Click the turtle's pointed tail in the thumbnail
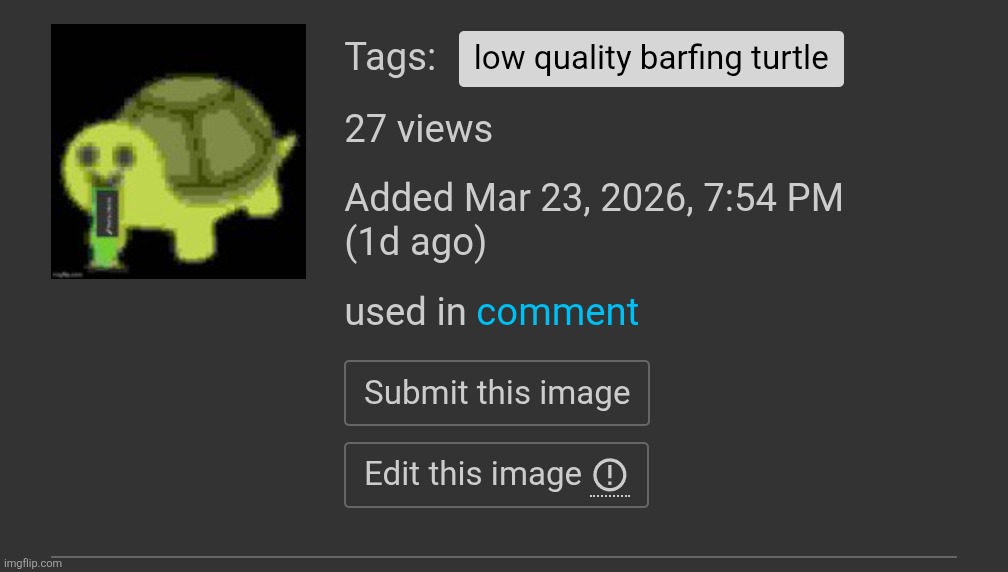This screenshot has width=1008, height=572. 287,147
